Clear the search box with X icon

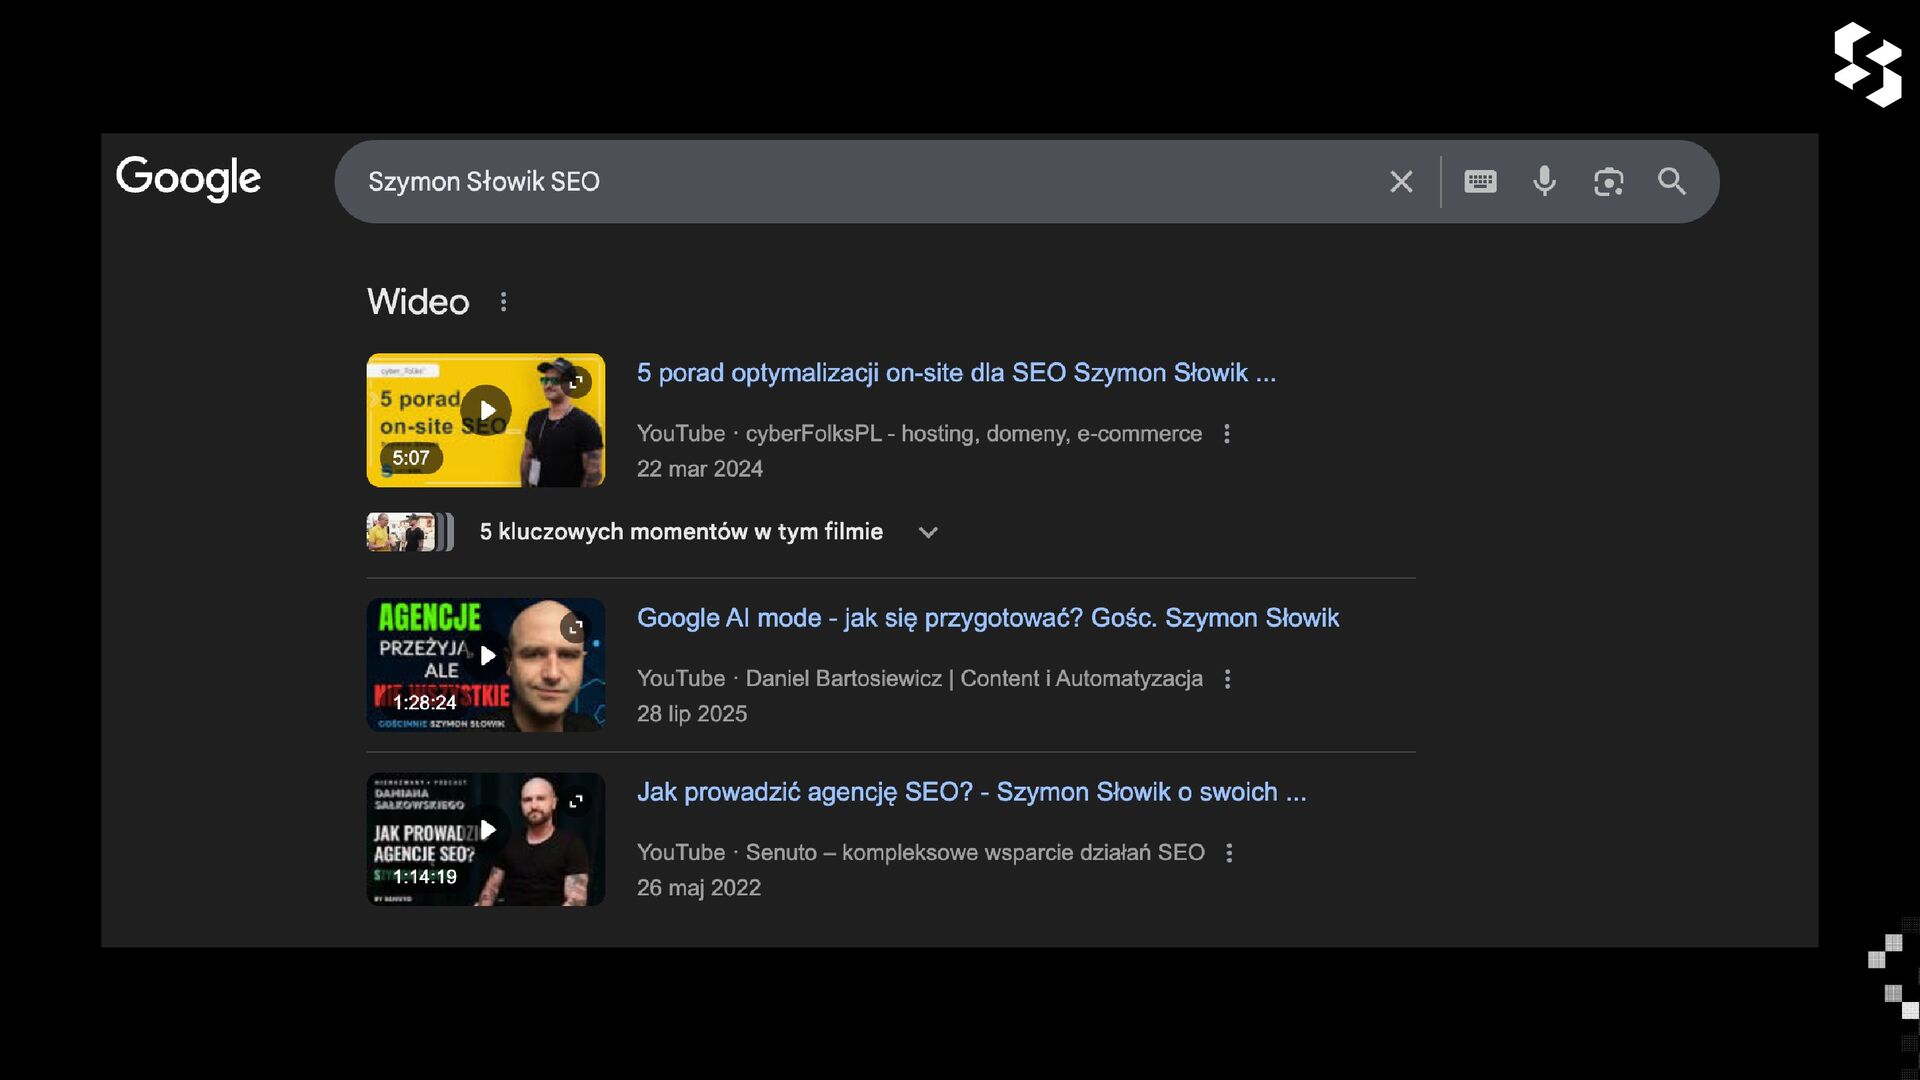(x=1400, y=182)
